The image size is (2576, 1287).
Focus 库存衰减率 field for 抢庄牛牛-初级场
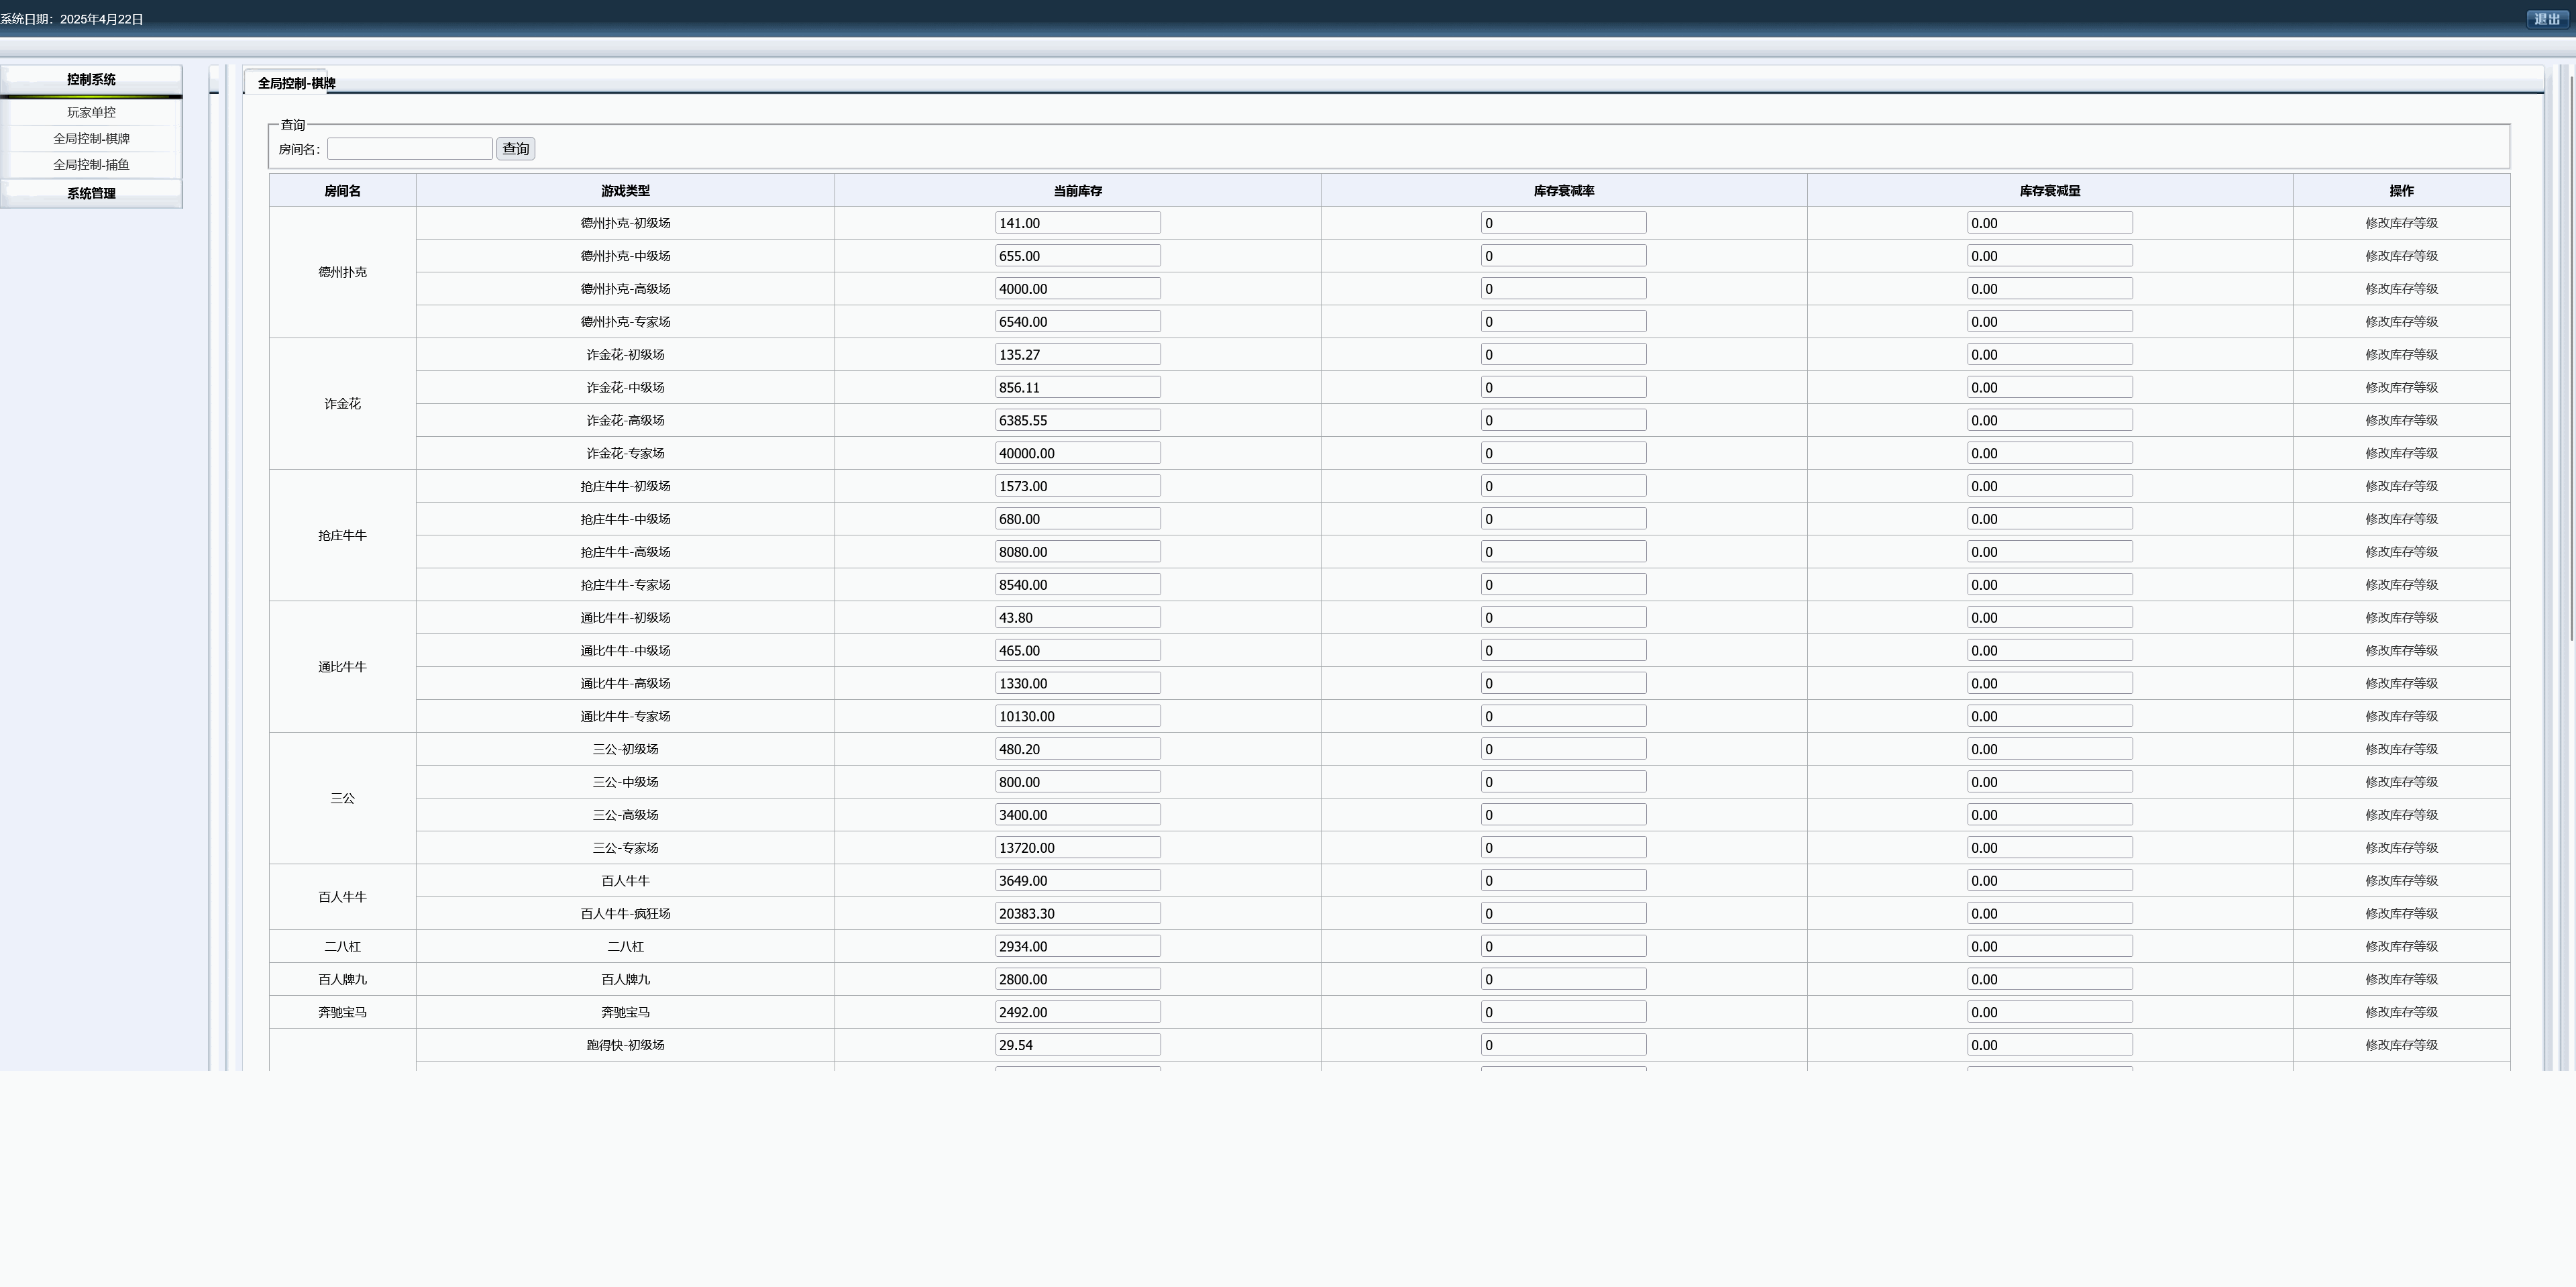(1562, 486)
